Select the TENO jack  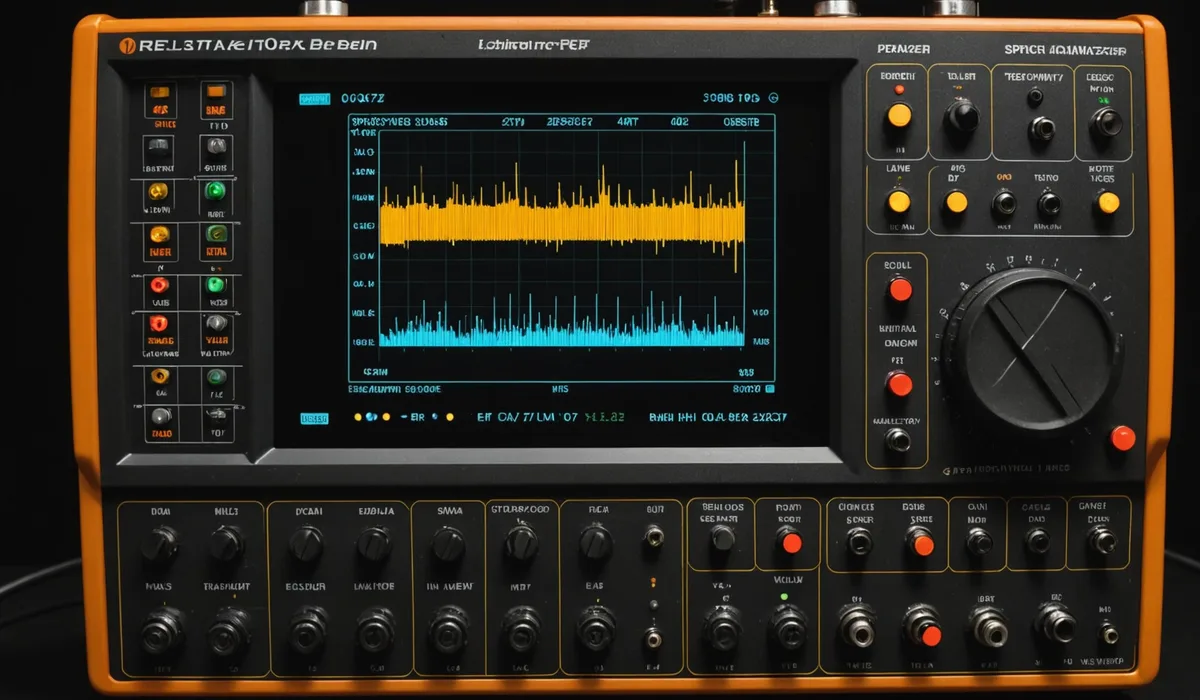[x=1049, y=204]
